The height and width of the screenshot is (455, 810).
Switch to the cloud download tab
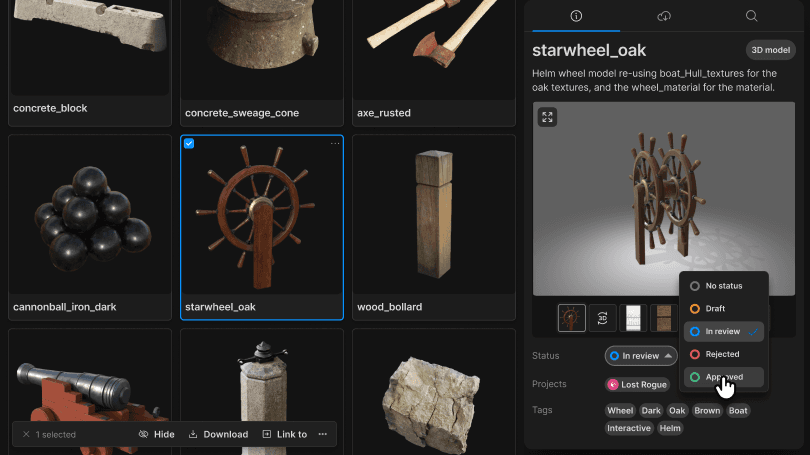[x=664, y=16]
